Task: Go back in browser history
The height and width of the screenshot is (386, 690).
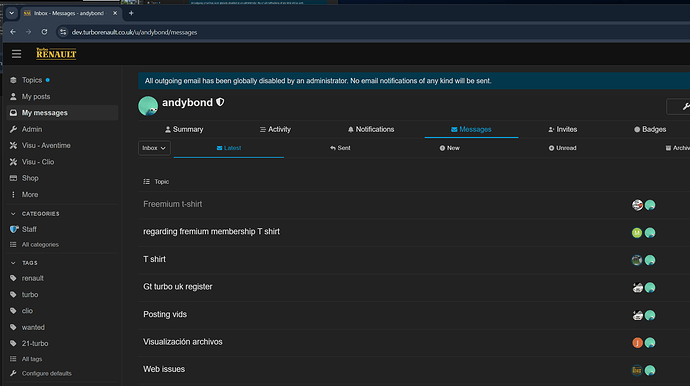Action: point(13,32)
